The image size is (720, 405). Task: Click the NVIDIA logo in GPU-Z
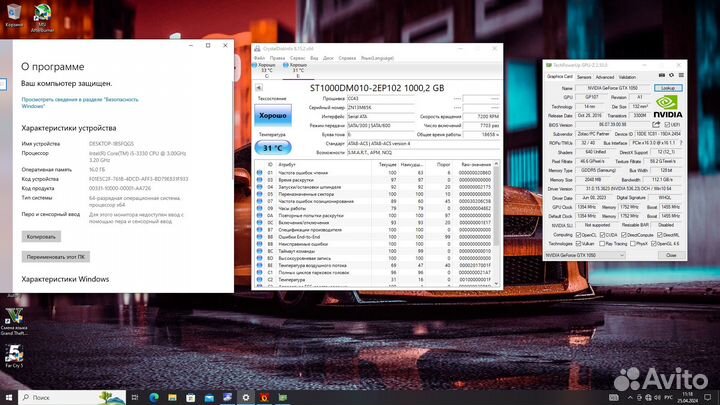click(667, 107)
